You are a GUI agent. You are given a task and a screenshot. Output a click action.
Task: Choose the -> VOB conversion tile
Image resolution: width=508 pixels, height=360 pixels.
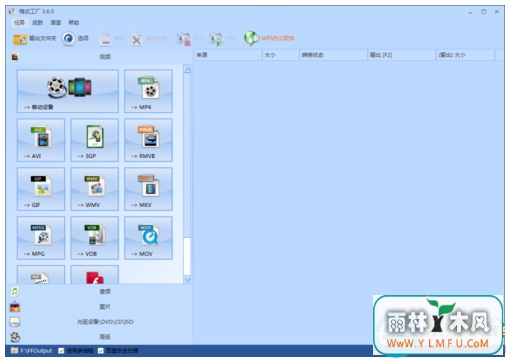click(x=94, y=238)
